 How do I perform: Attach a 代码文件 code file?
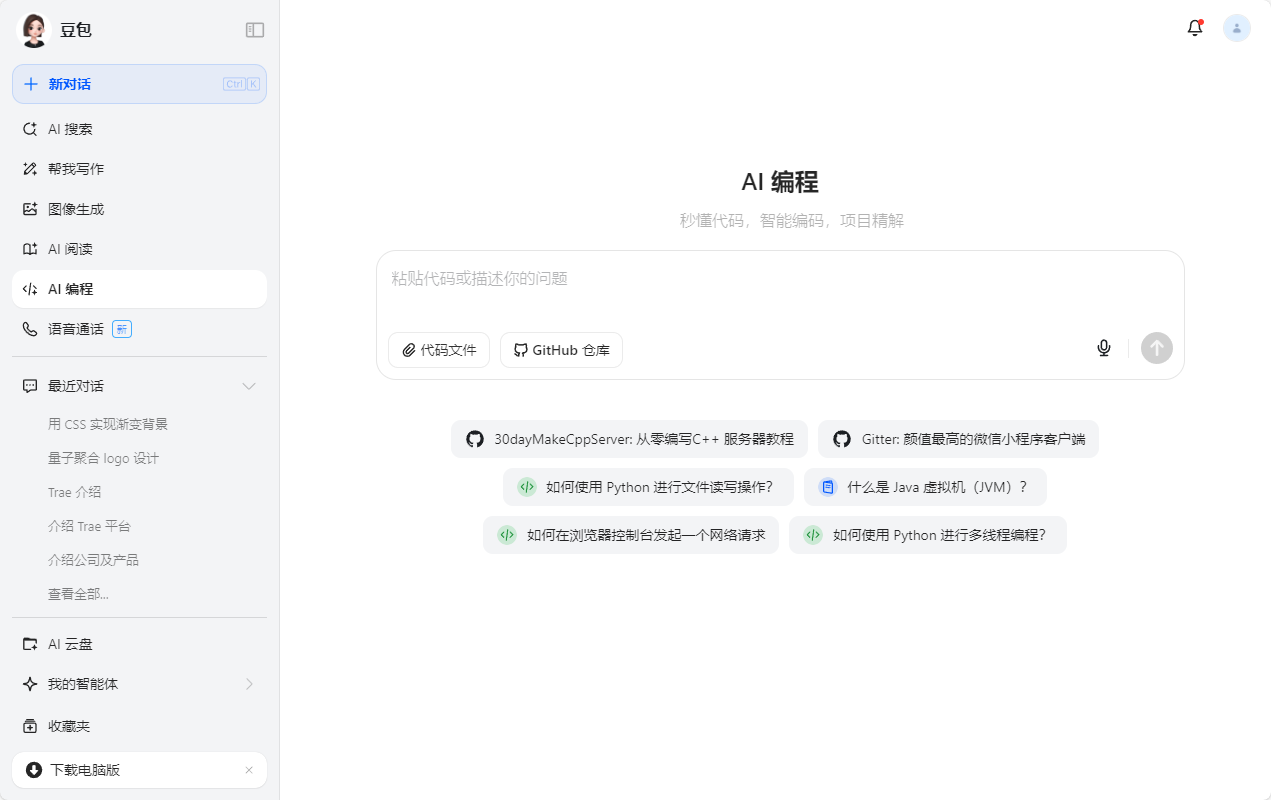pos(438,349)
